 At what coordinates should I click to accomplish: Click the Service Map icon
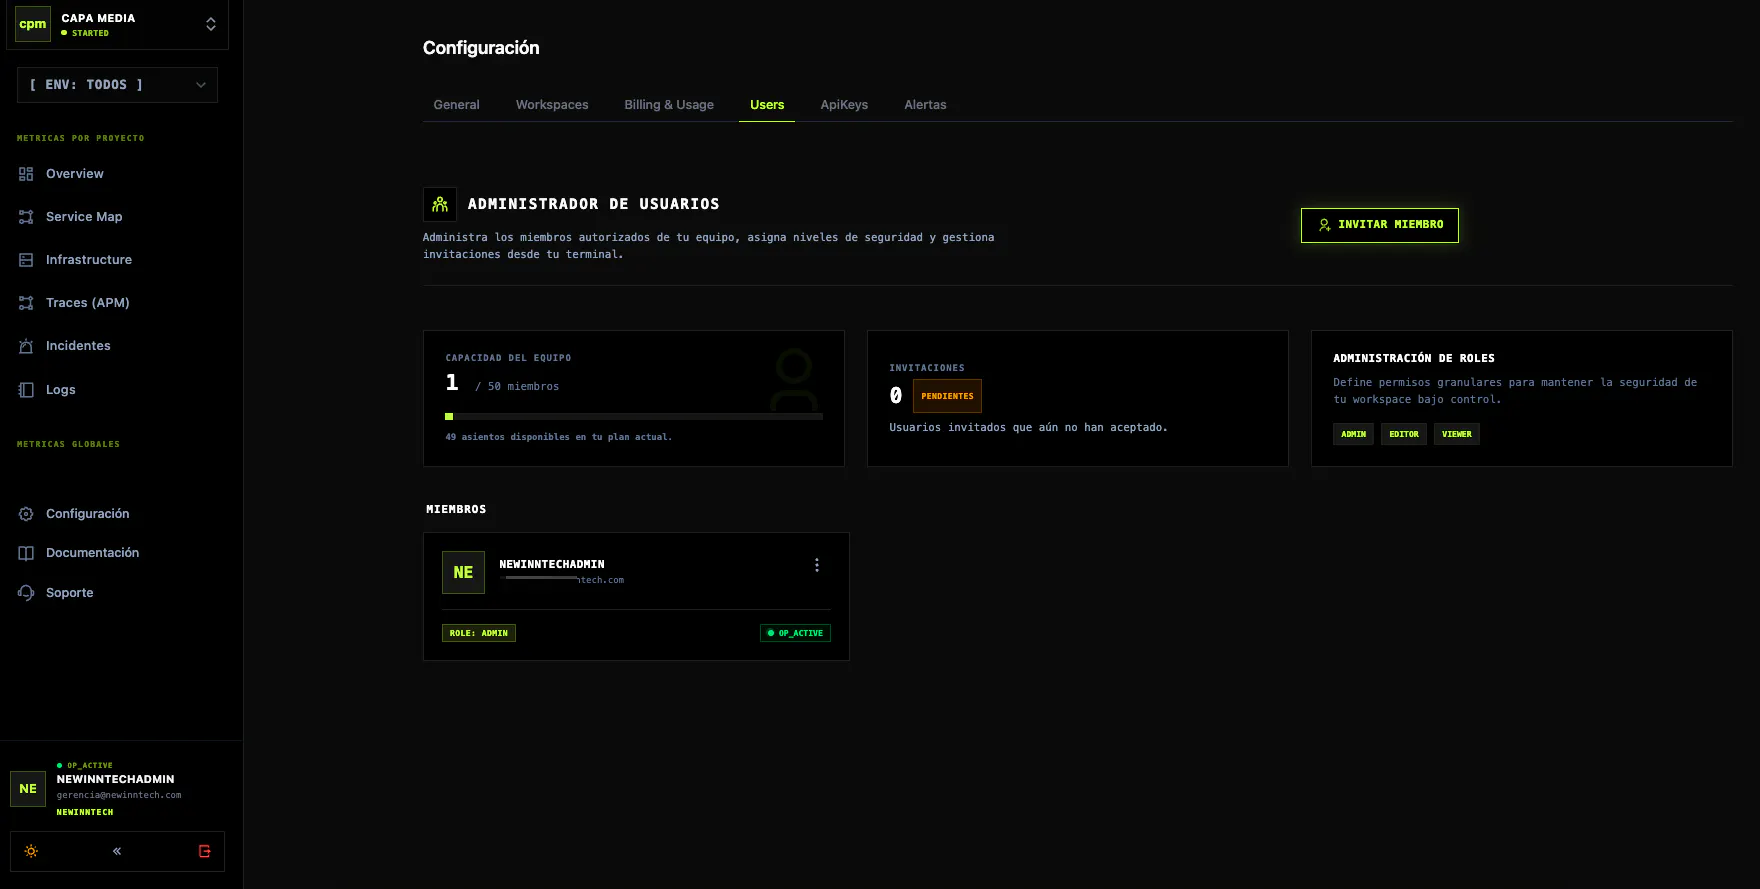point(26,217)
